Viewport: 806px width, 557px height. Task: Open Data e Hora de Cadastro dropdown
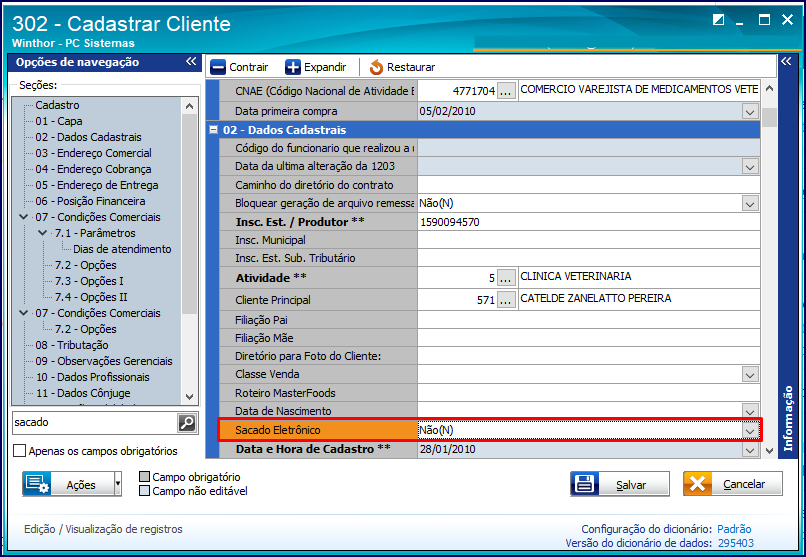tap(750, 450)
